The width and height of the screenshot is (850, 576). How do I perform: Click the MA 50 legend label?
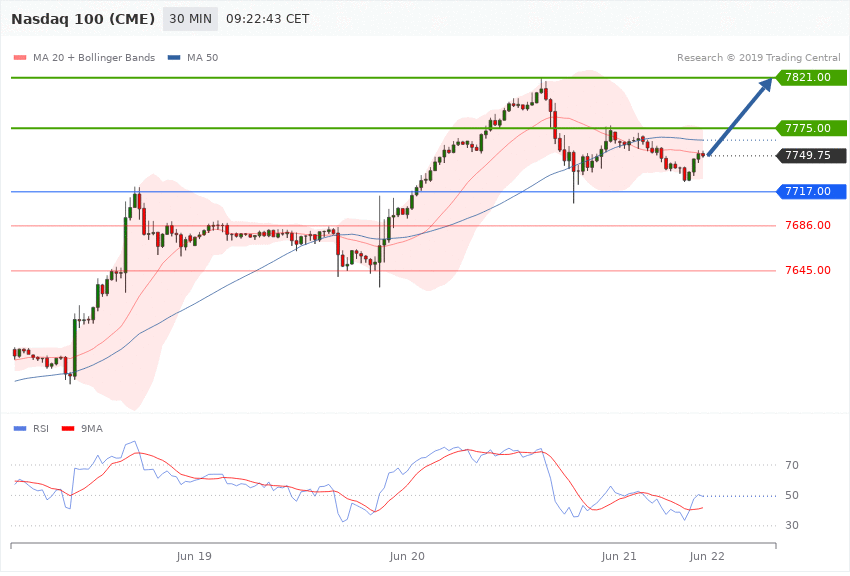pyautogui.click(x=202, y=57)
